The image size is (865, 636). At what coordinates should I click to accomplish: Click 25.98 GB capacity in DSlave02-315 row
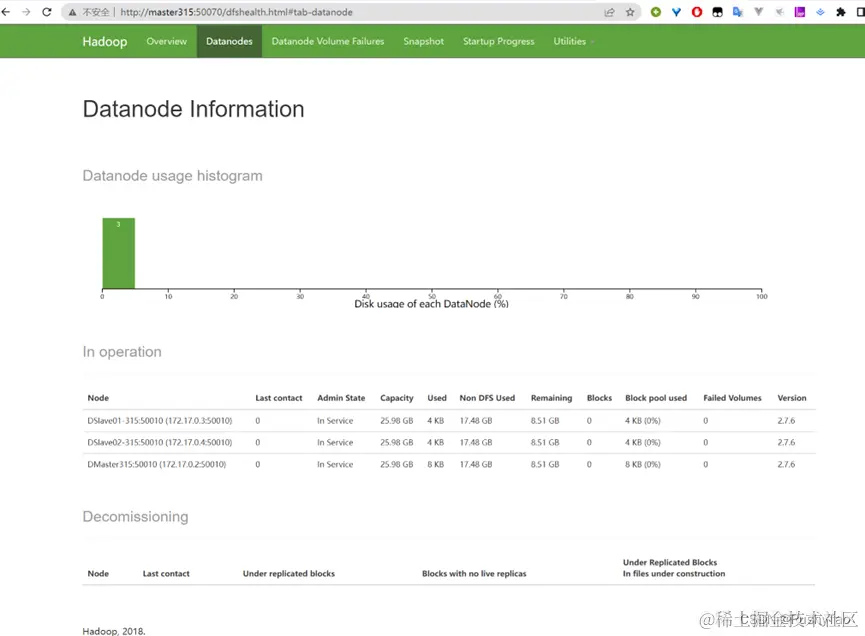[x=397, y=442]
